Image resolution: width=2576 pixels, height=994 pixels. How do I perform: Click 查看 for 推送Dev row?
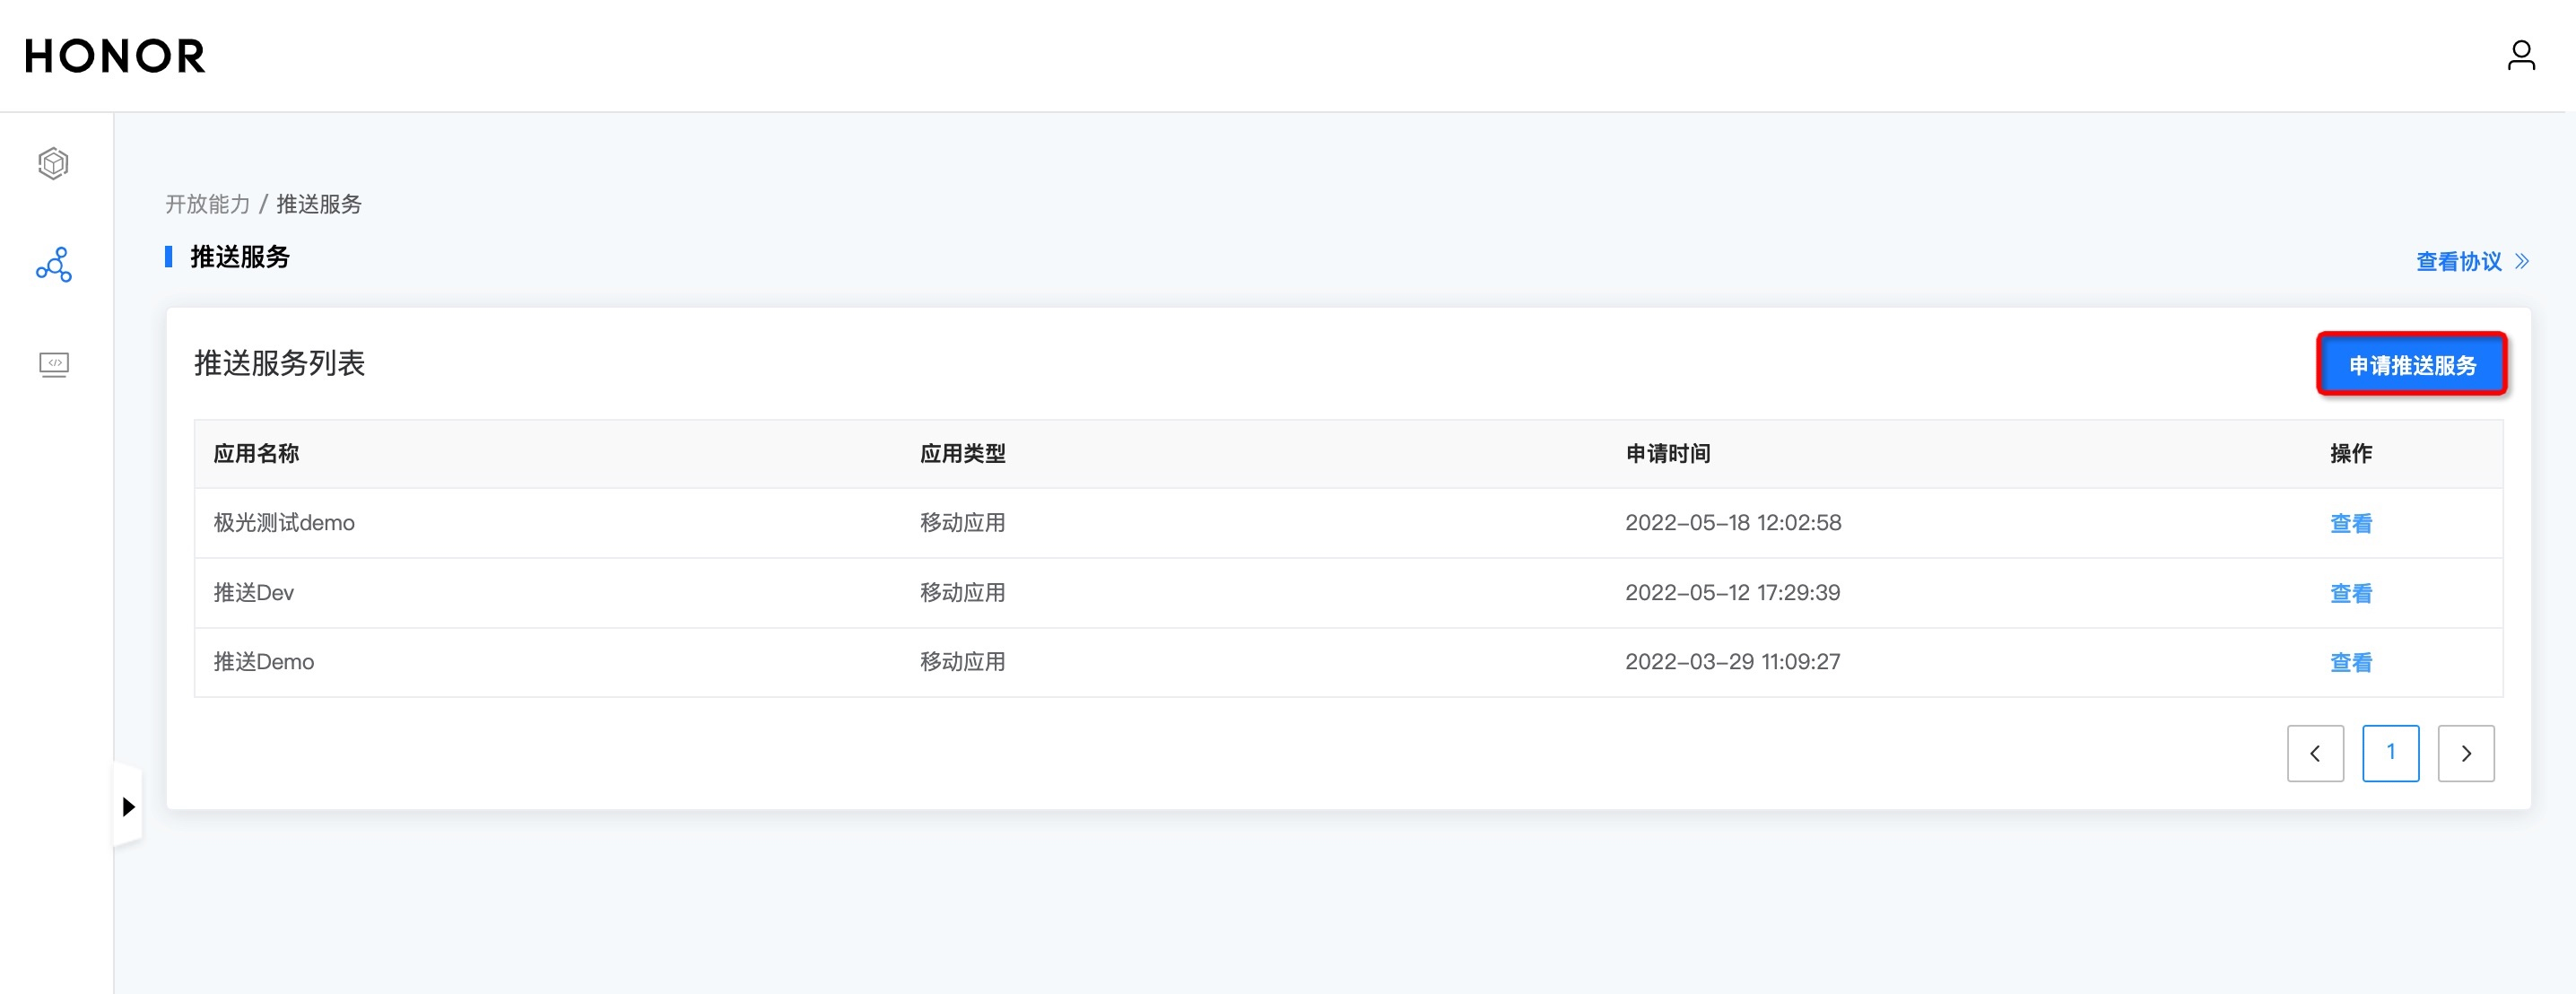pyautogui.click(x=2350, y=593)
